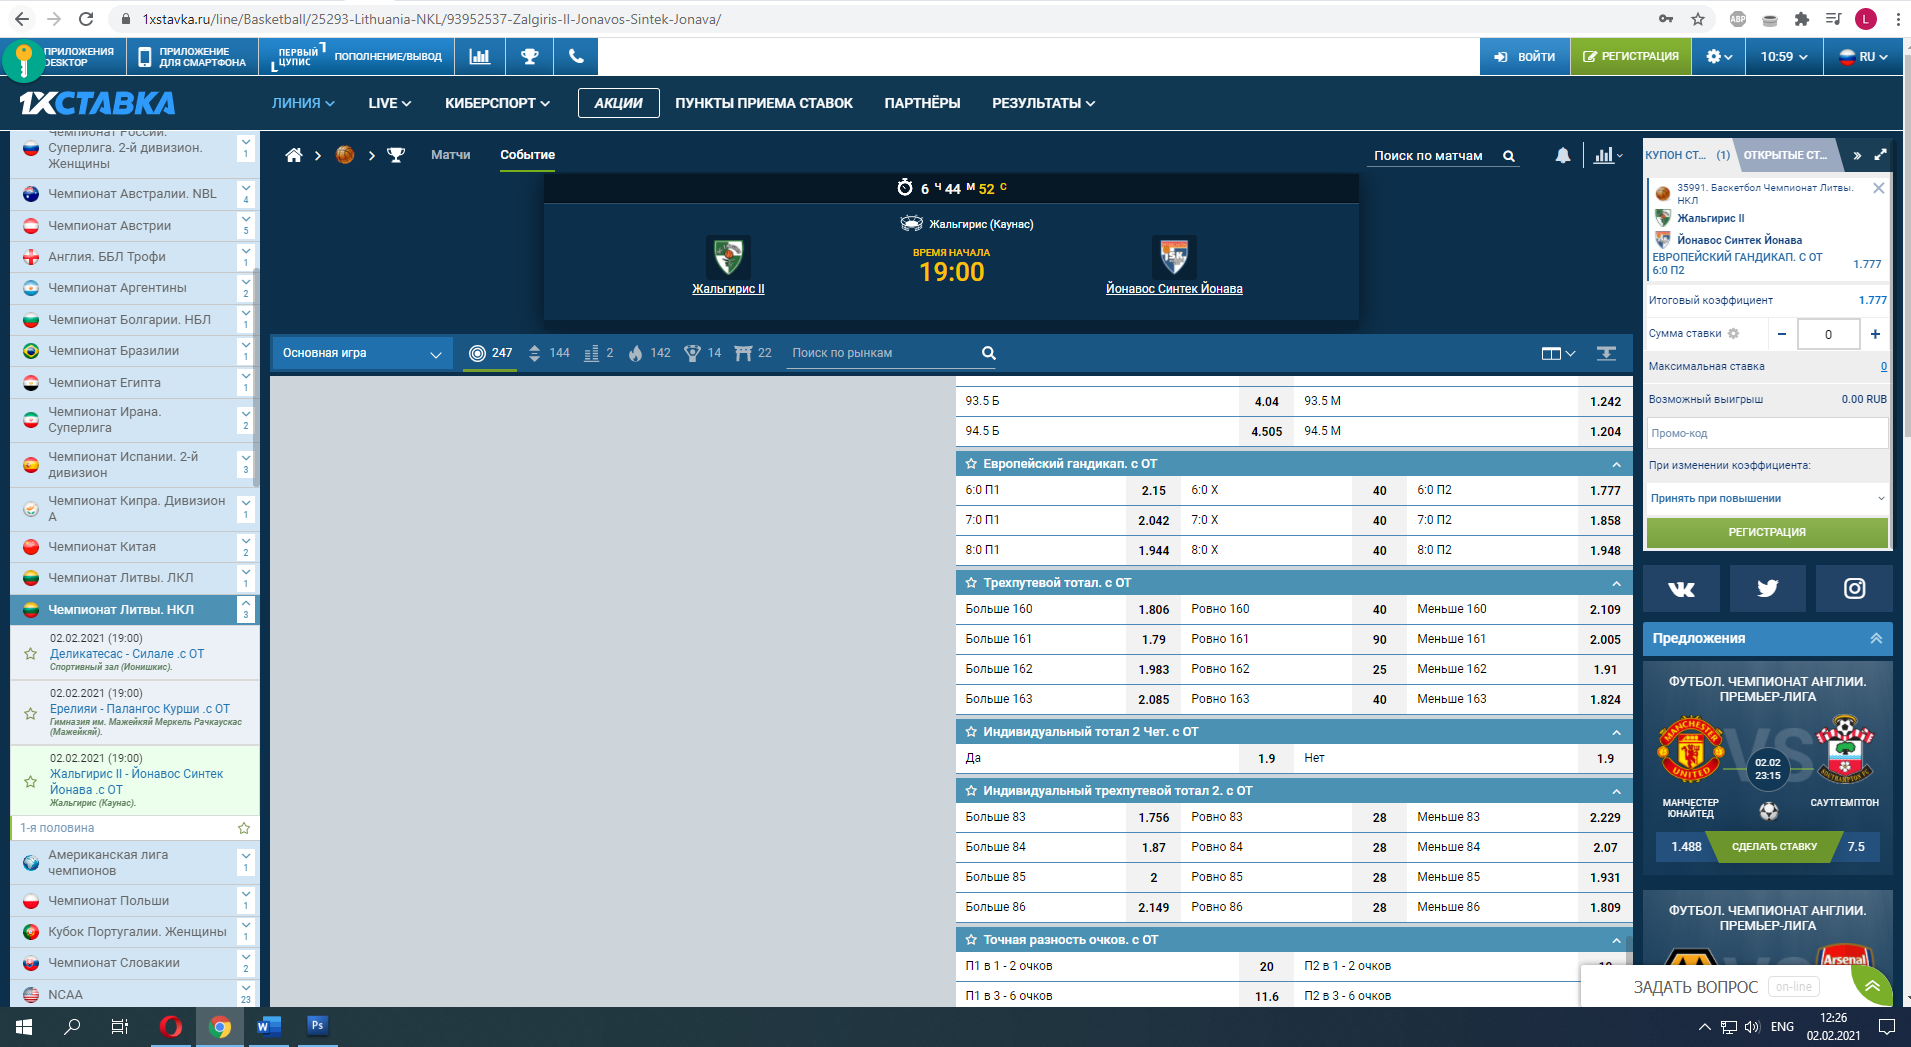Star the Деликатесас - Силале match
Viewport: 1911px width, 1047px height.
(x=30, y=654)
